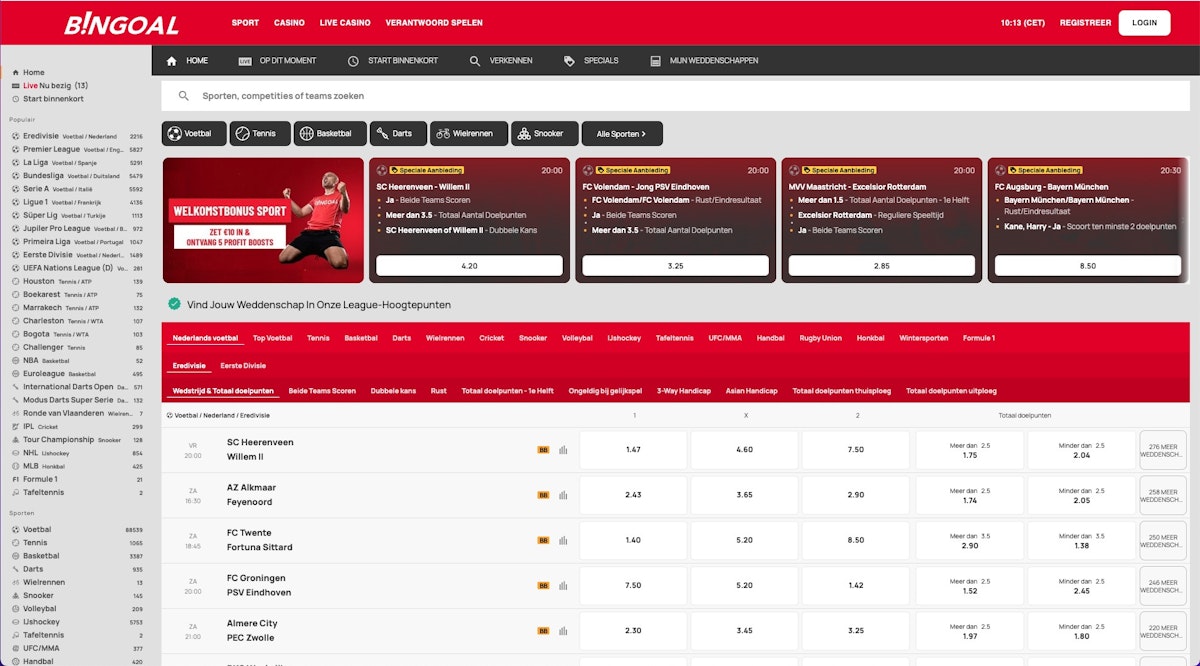The image size is (1200, 666).
Task: Bet on the 4.20 SC Heerenveen special offer
Action: [x=469, y=266]
